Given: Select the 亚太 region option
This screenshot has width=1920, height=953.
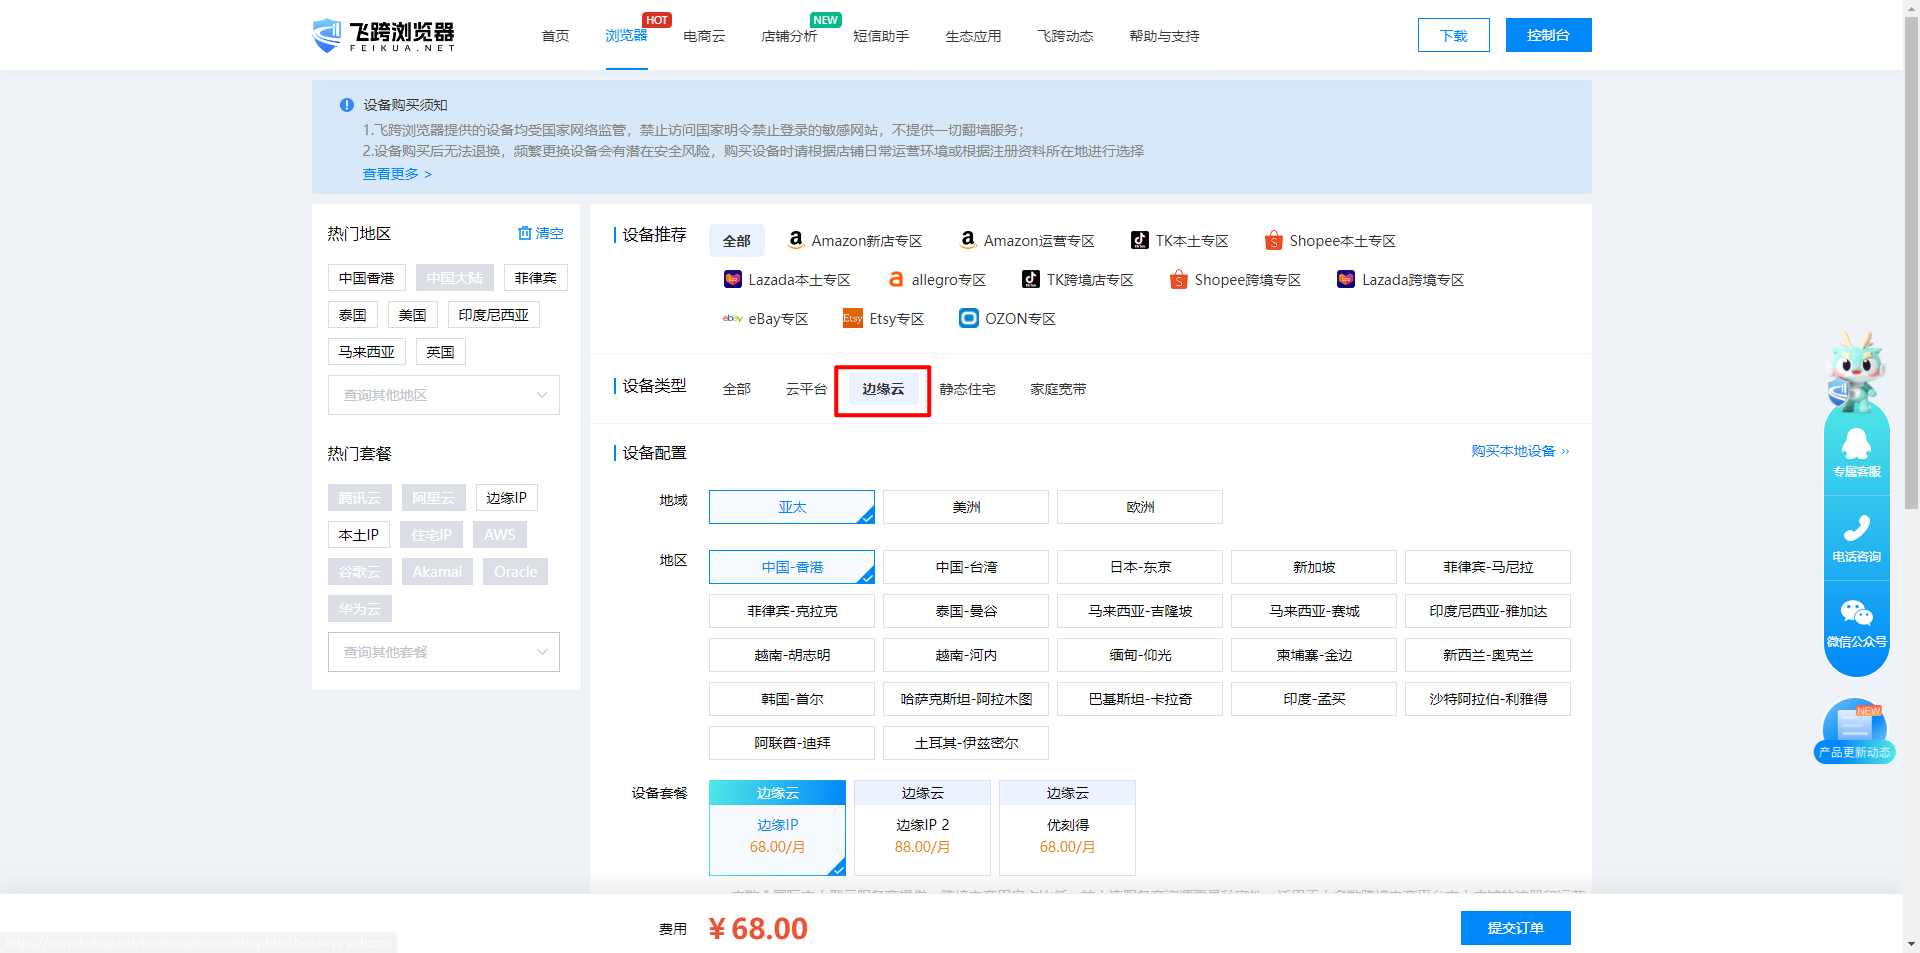Looking at the screenshot, I should pyautogui.click(x=792, y=507).
